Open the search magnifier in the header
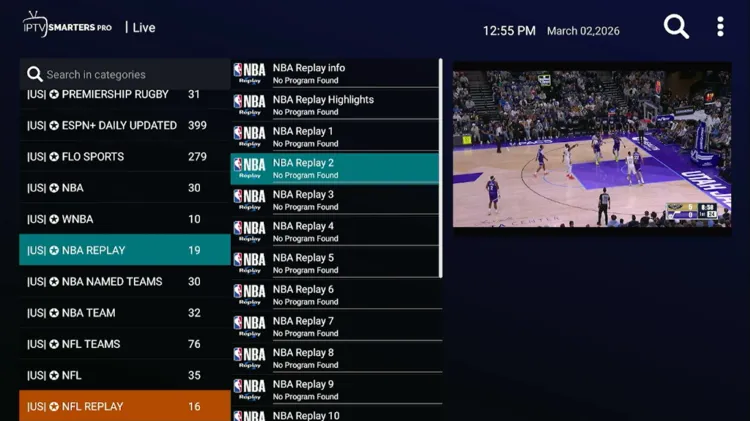The height and width of the screenshot is (421, 750). (676, 26)
